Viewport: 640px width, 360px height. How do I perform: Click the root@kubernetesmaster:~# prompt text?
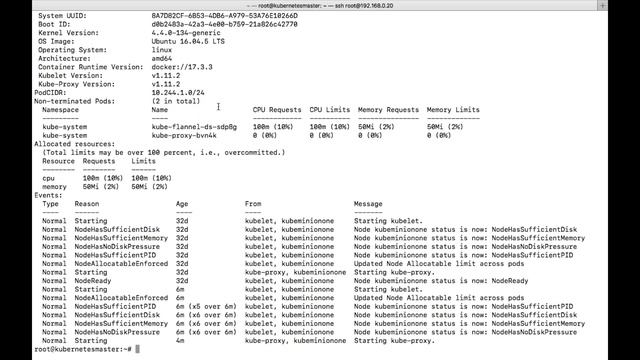pos(83,349)
